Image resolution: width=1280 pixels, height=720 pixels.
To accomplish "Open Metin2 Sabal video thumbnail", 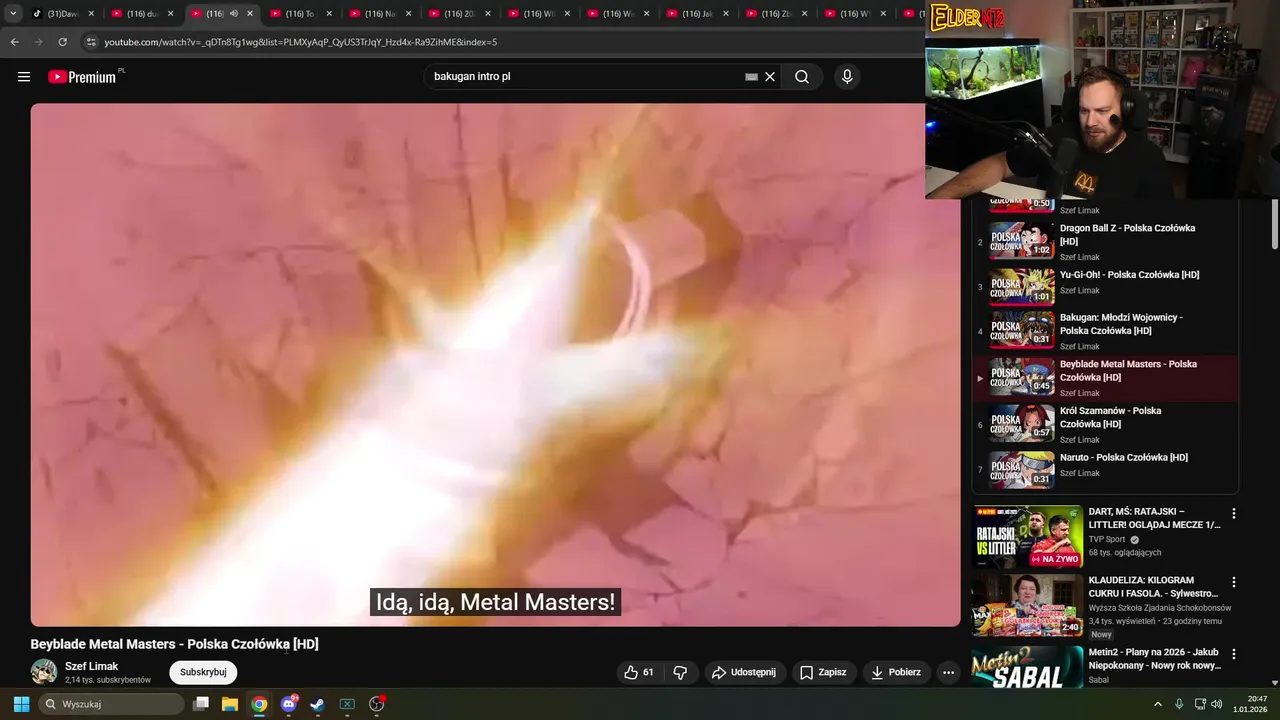I will [x=1028, y=668].
